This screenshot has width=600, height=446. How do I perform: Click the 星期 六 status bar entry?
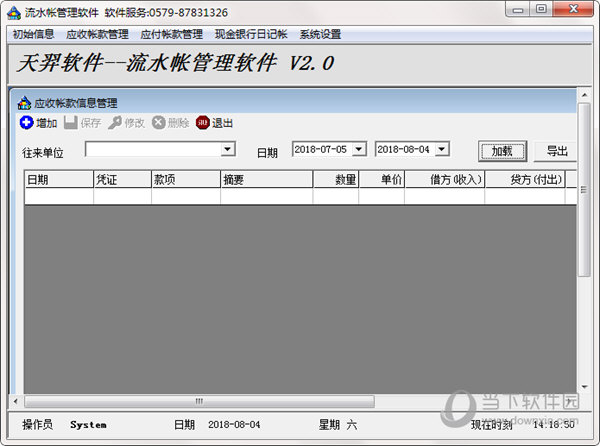point(338,425)
